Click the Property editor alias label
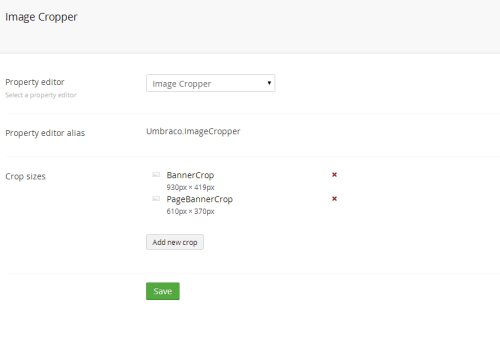The width and height of the screenshot is (500, 361). 45,133
